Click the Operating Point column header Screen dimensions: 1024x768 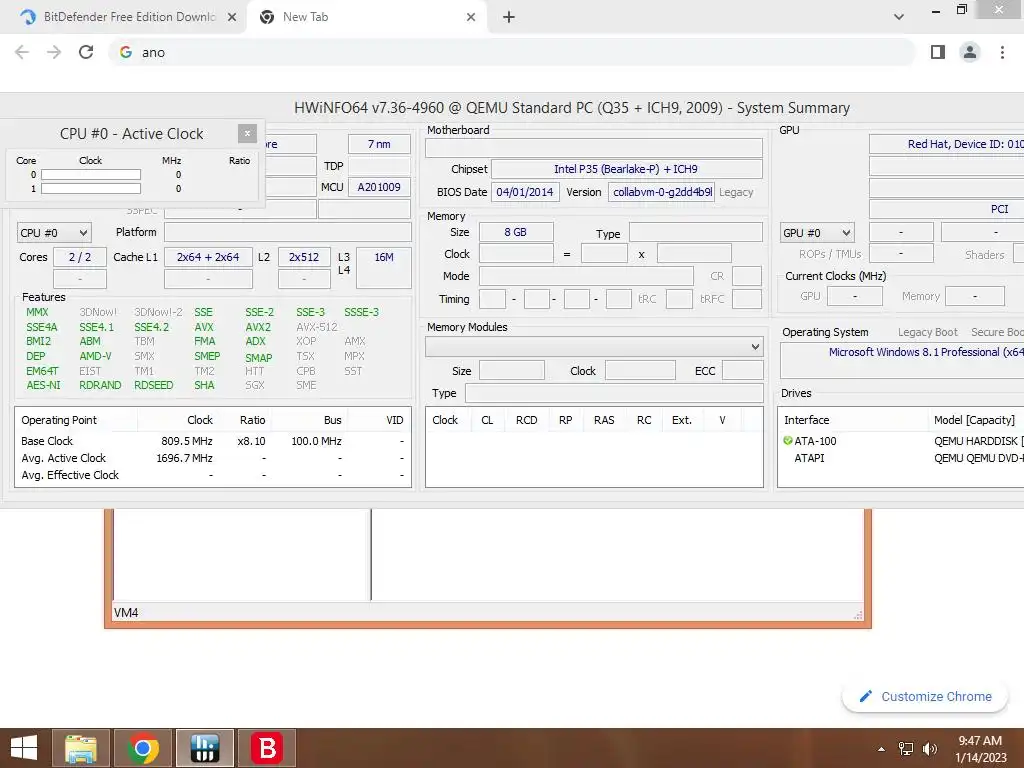click(x=76, y=420)
